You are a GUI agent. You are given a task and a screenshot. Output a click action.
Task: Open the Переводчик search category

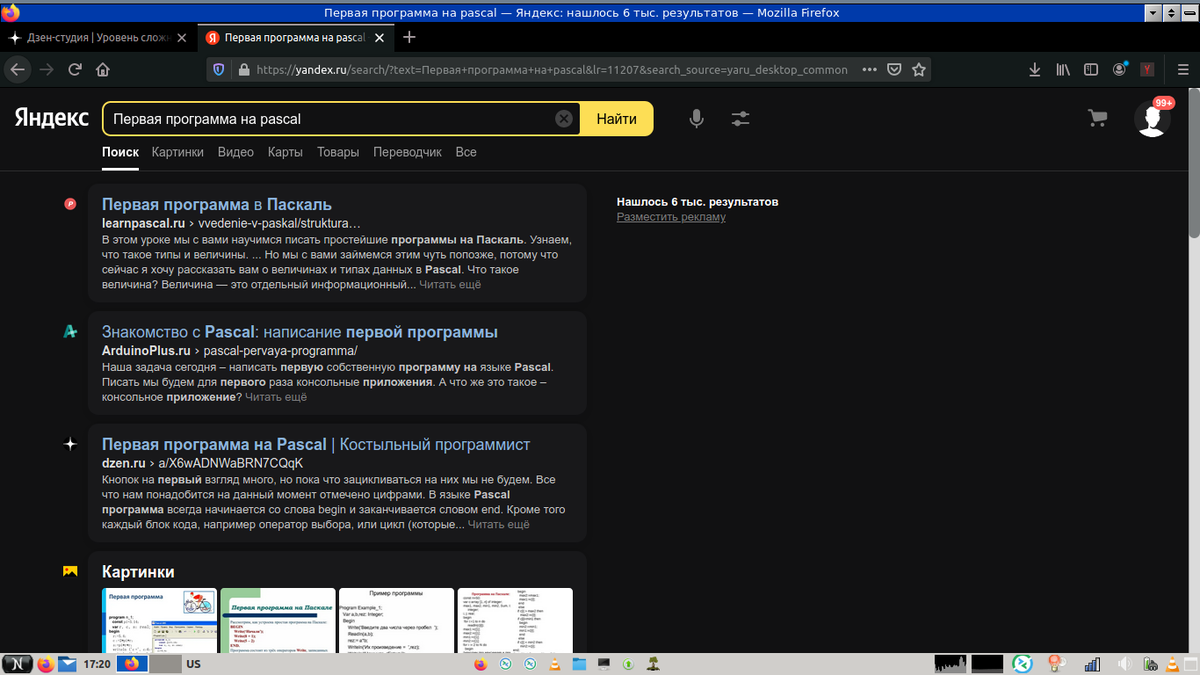tap(407, 152)
